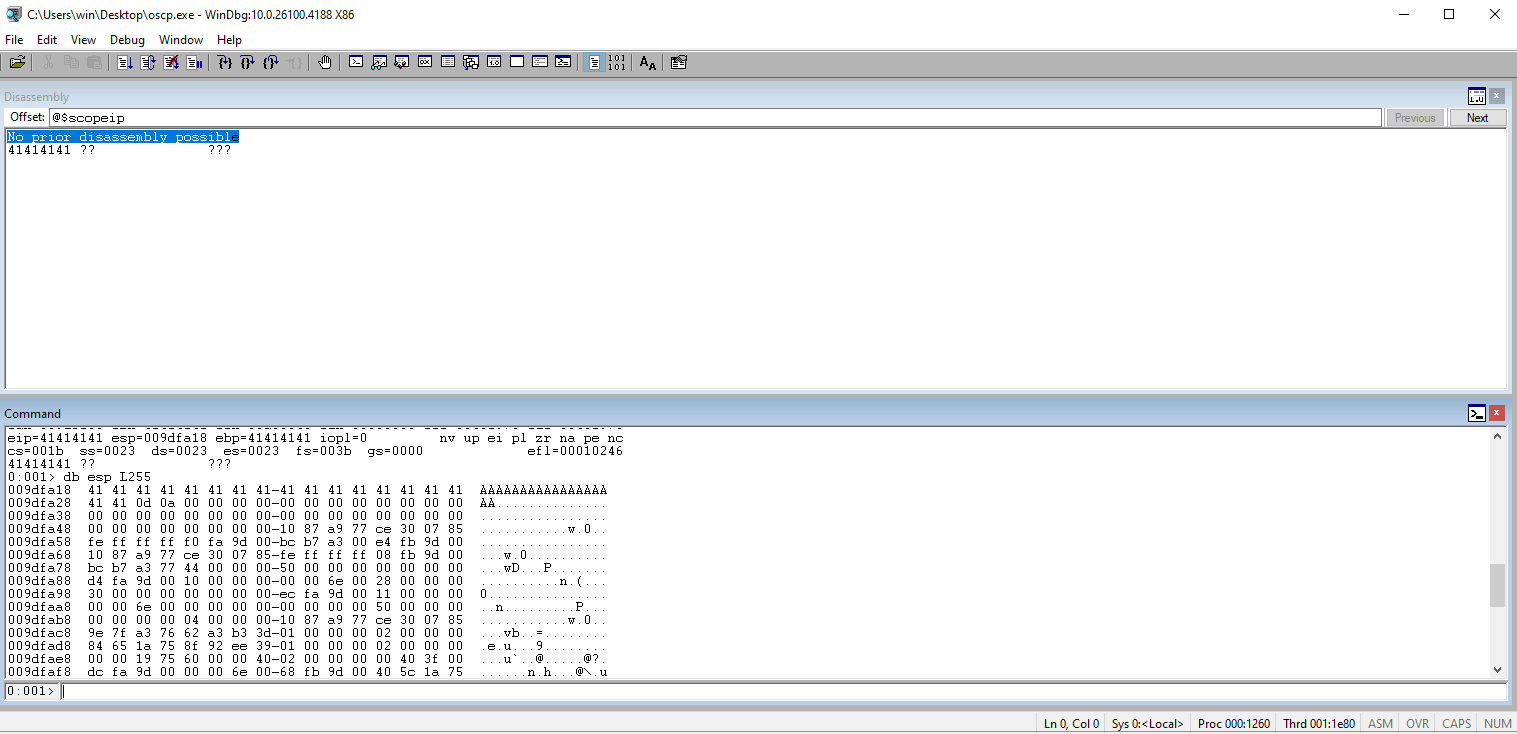Screen dimensions: 1517x734
Task: Toggle breakpoint with the hand icon
Action: 325,63
